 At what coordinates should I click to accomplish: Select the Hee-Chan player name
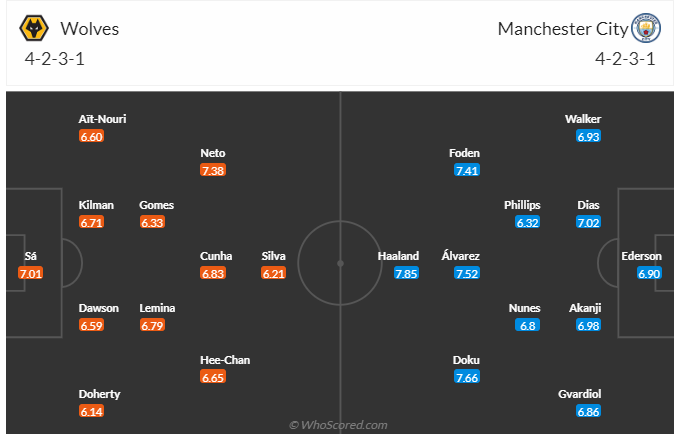[x=225, y=360]
